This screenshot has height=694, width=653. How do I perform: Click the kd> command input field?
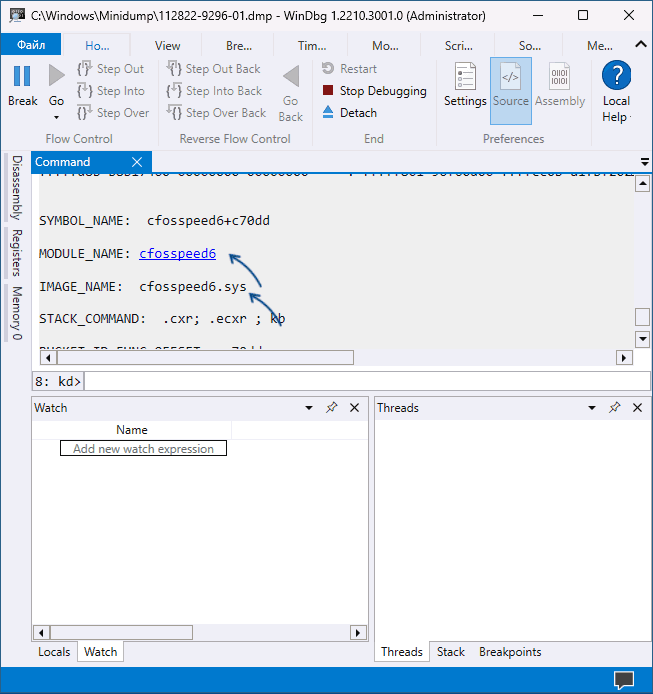click(365, 381)
